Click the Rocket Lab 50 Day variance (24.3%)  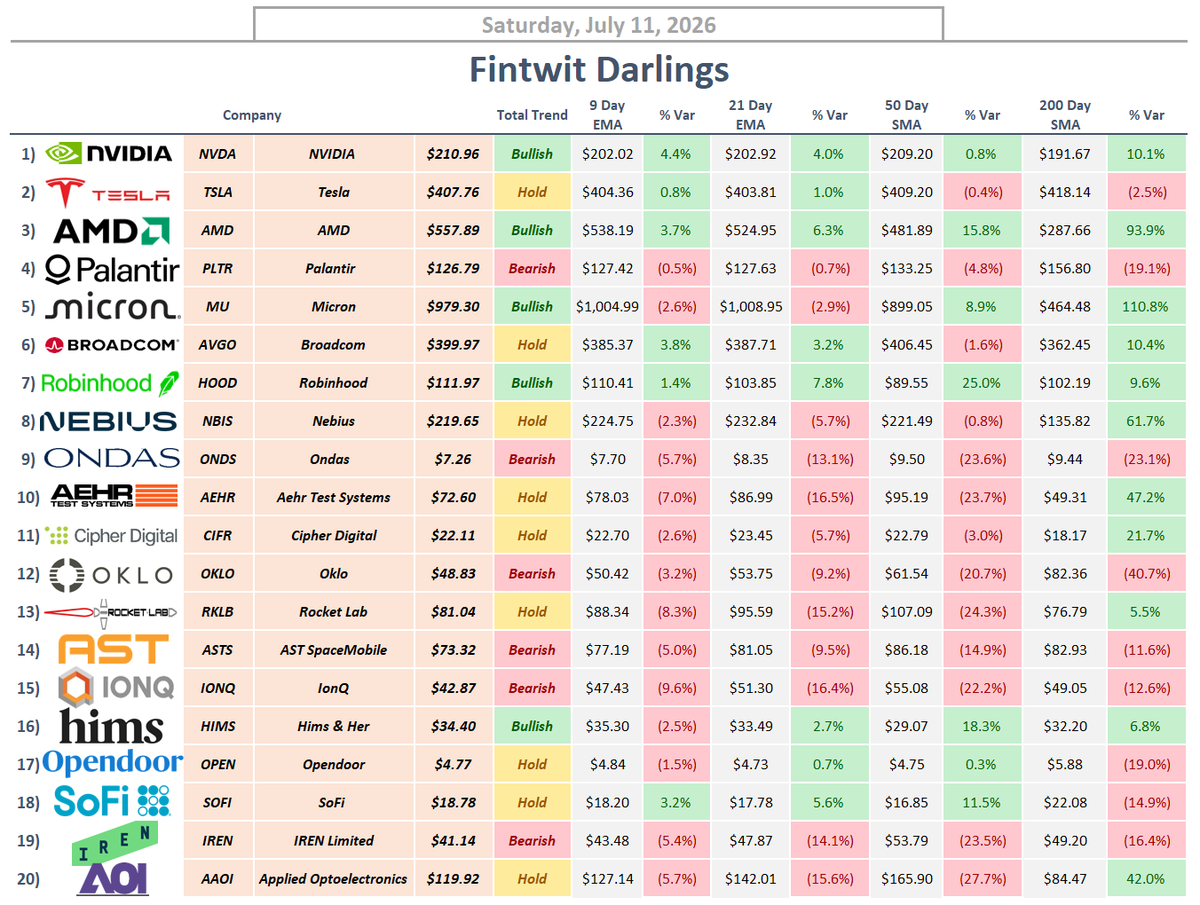point(982,612)
